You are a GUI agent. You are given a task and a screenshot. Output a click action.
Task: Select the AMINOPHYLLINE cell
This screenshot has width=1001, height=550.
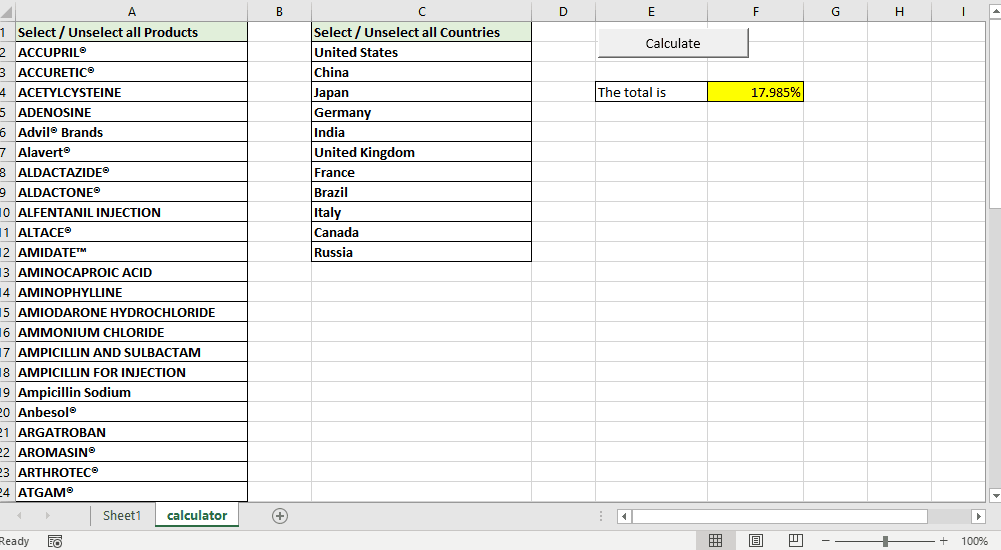pos(132,292)
